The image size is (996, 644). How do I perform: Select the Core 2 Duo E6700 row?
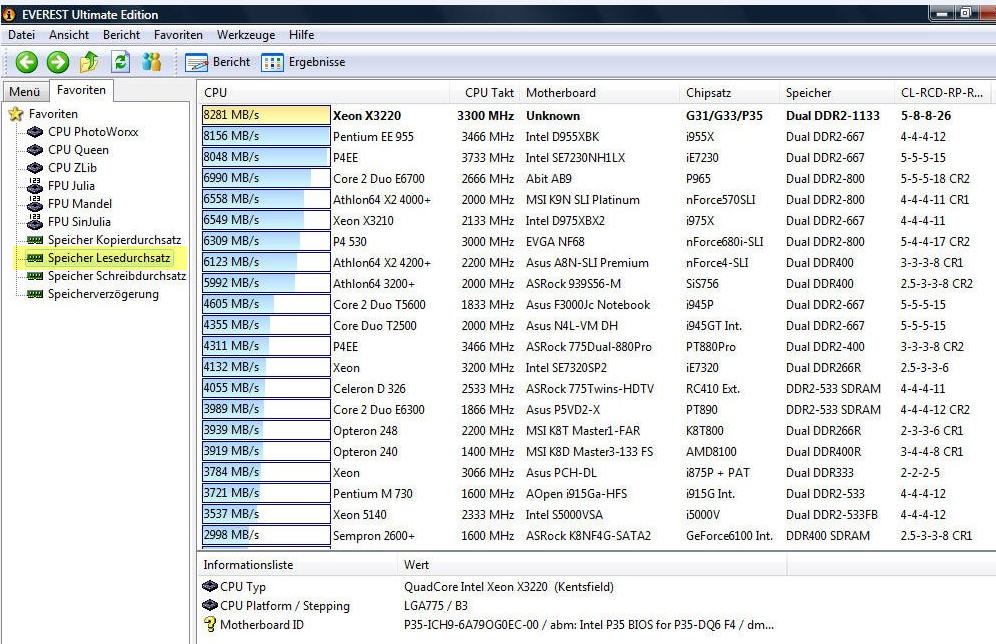(x=597, y=178)
